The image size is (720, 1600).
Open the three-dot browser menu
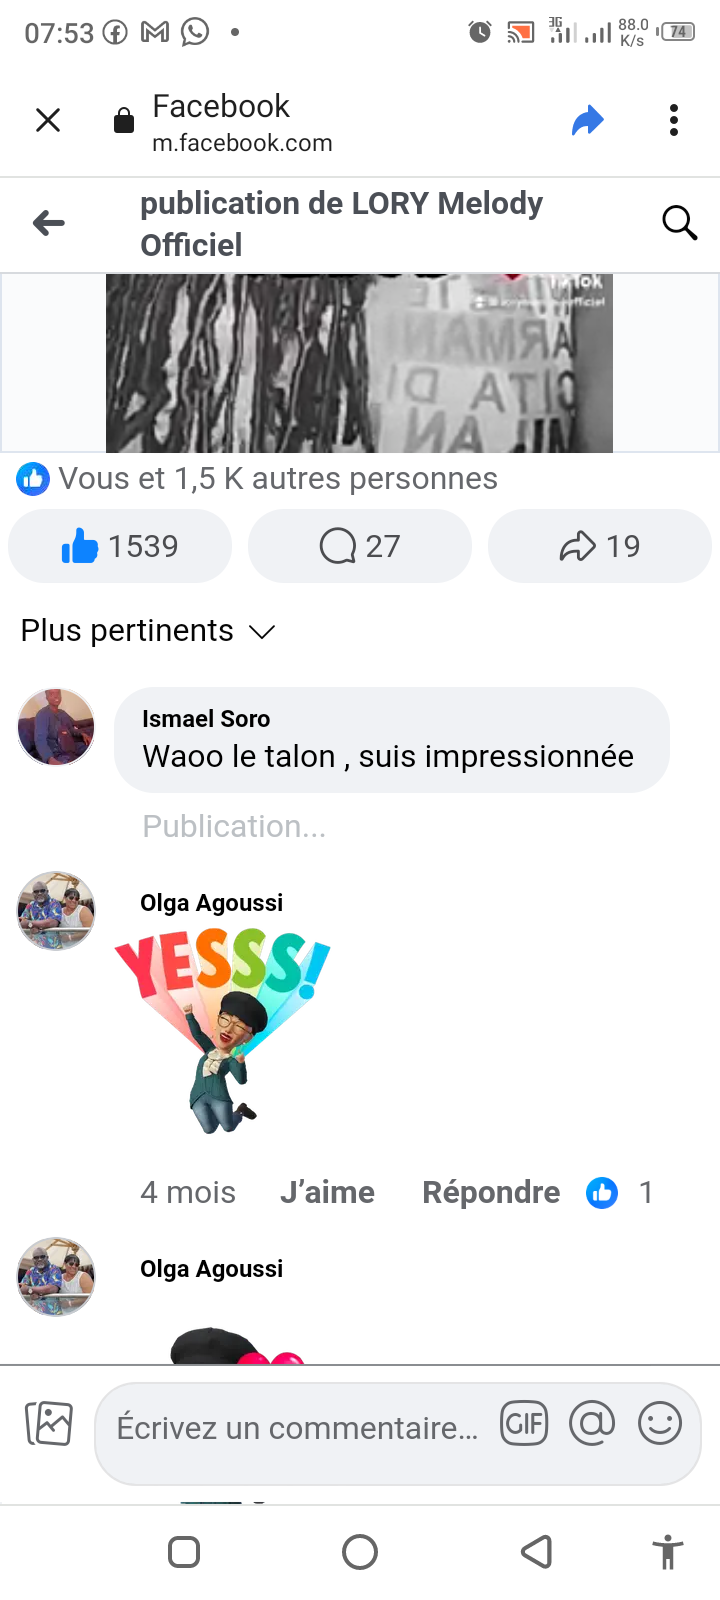[674, 121]
